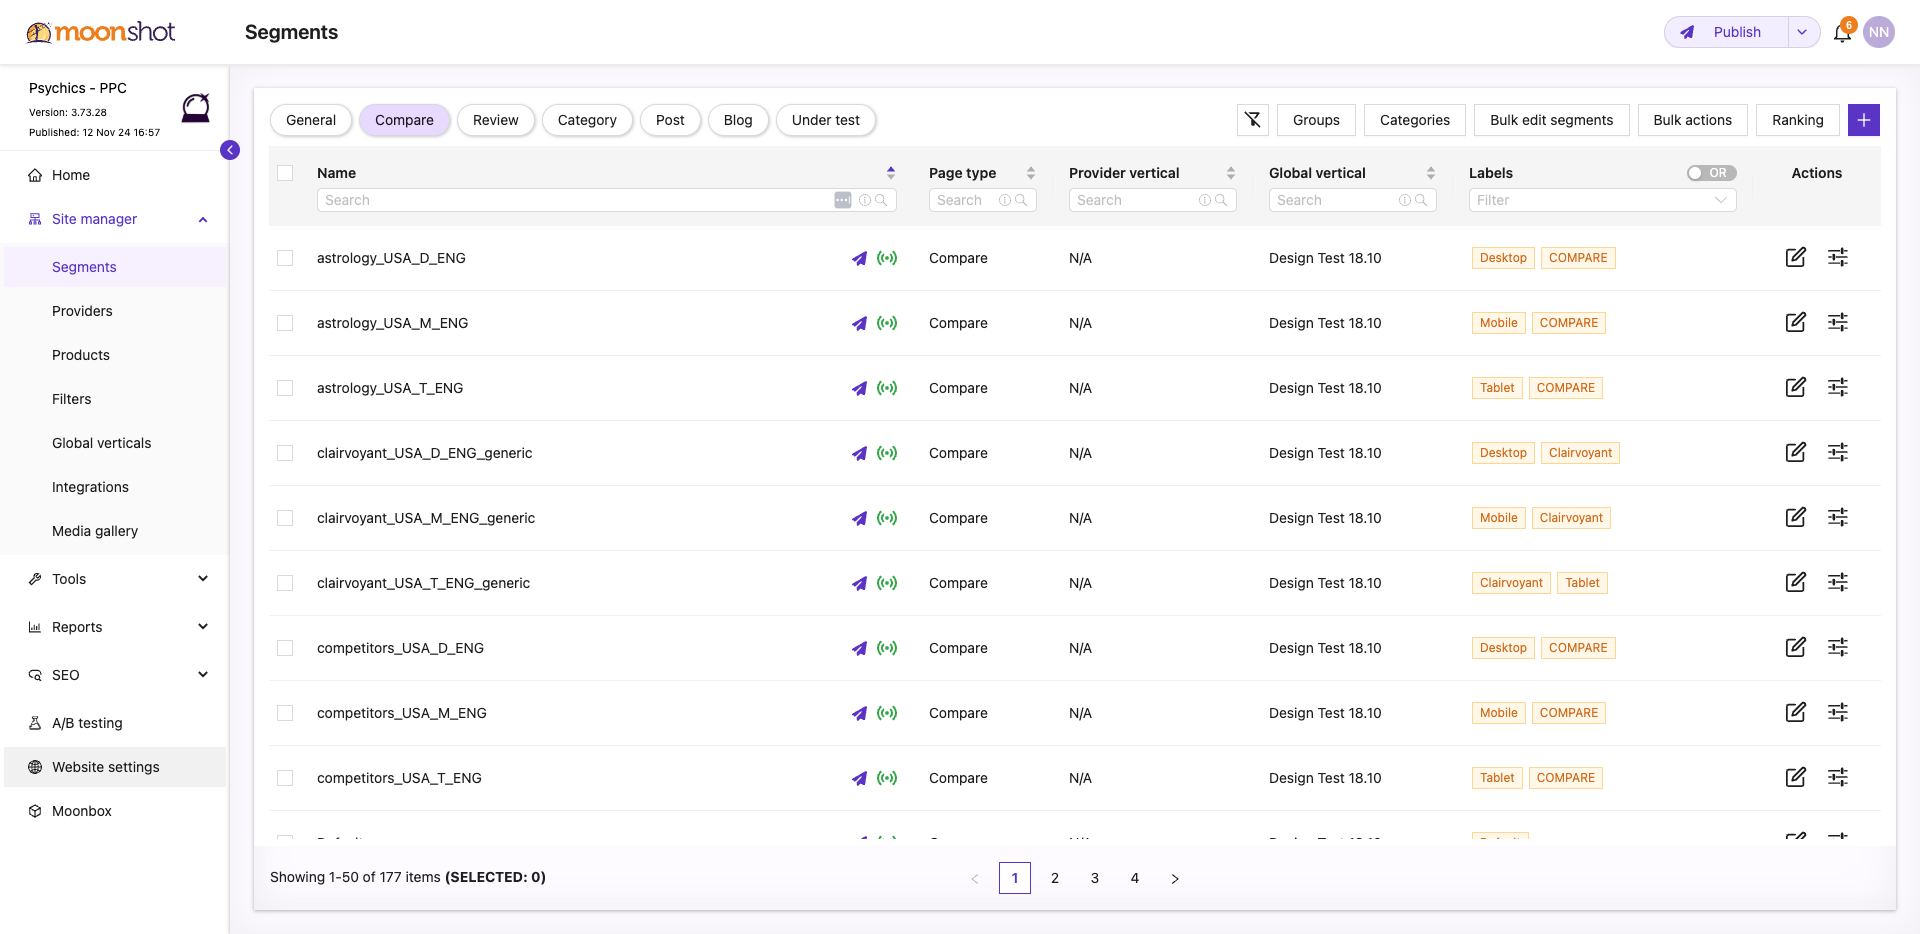This screenshot has width=1920, height=934.
Task: Expand the Reports menu
Action: click(203, 627)
